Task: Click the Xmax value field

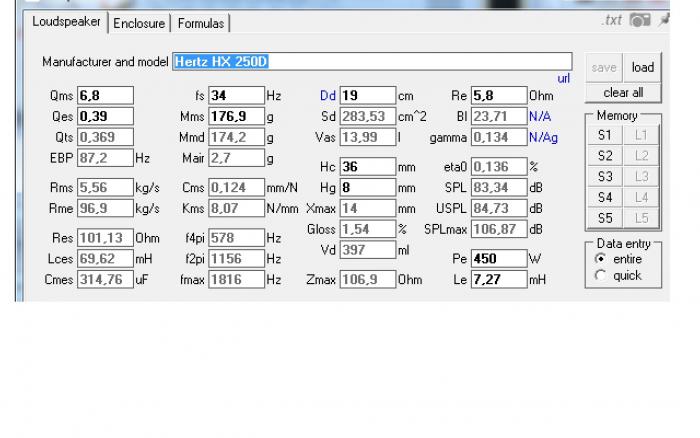Action: point(368,208)
